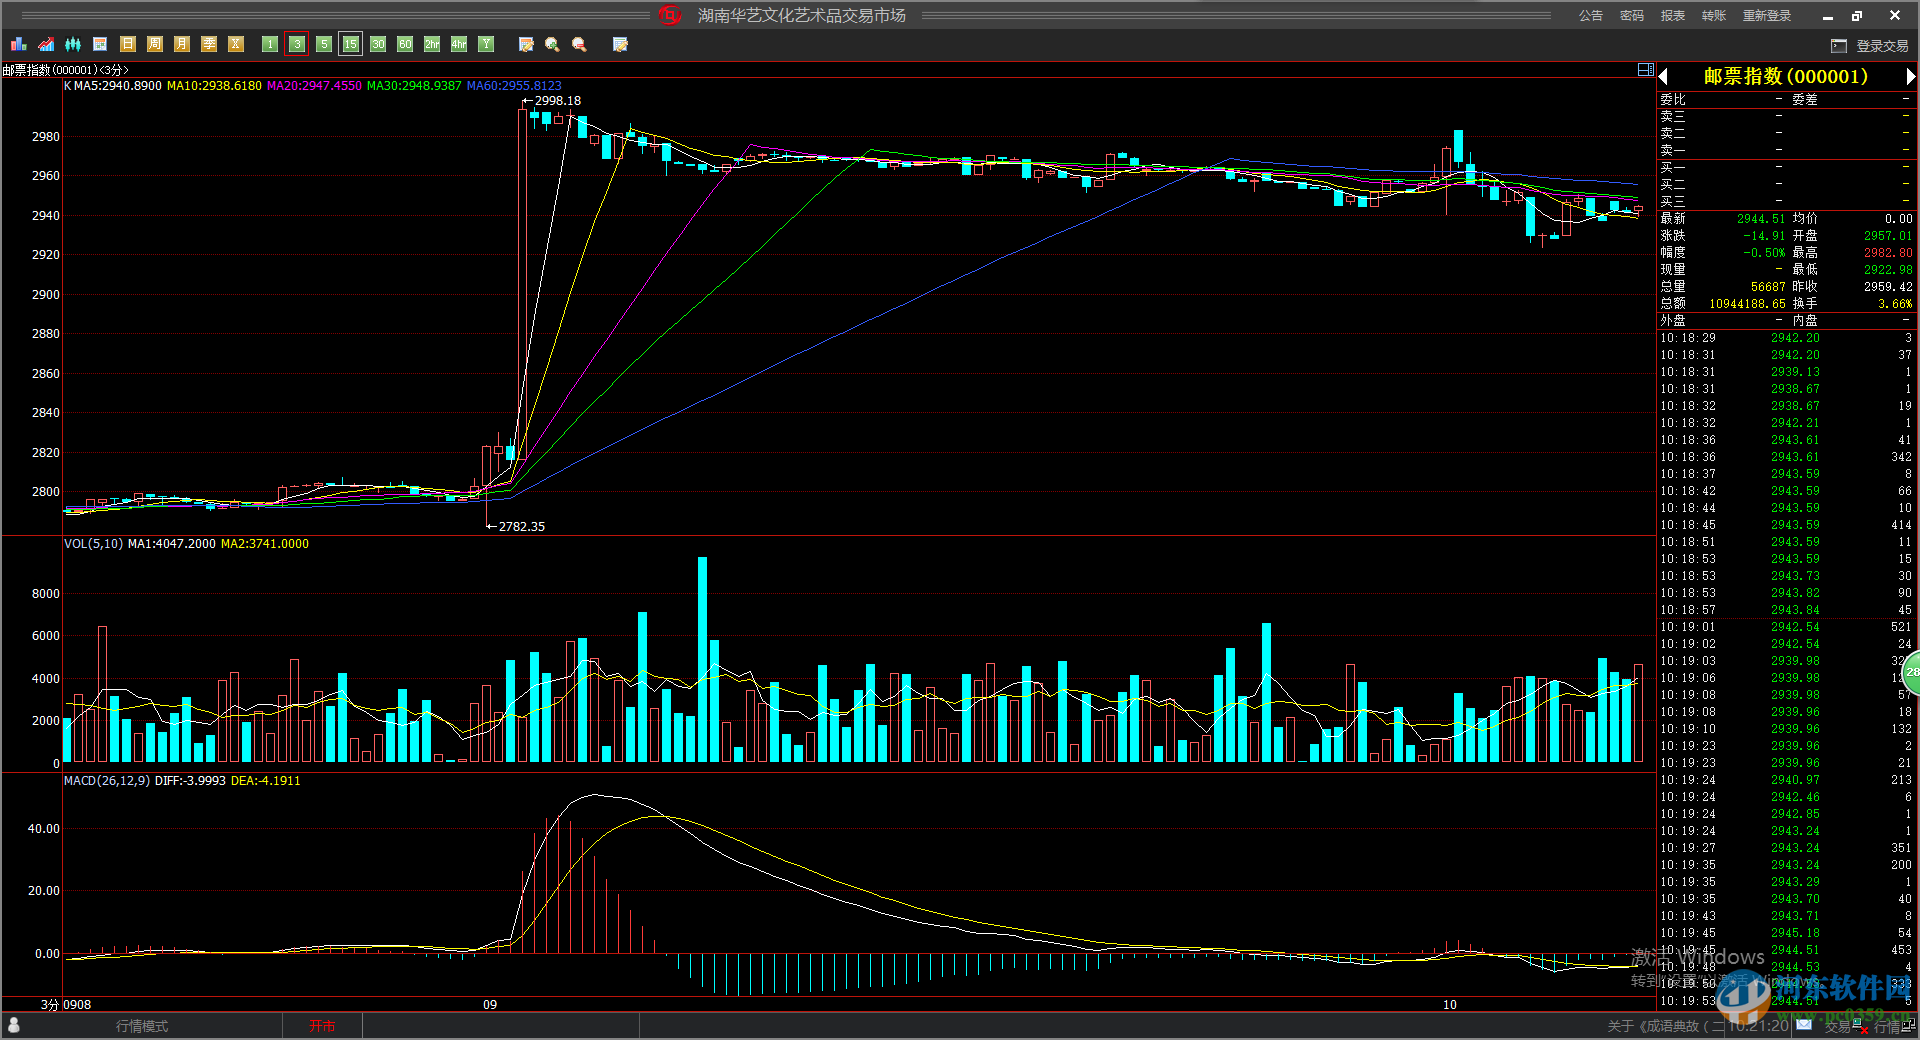Open the rising trend line chart icon
The image size is (1920, 1040).
pyautogui.click(x=46, y=44)
